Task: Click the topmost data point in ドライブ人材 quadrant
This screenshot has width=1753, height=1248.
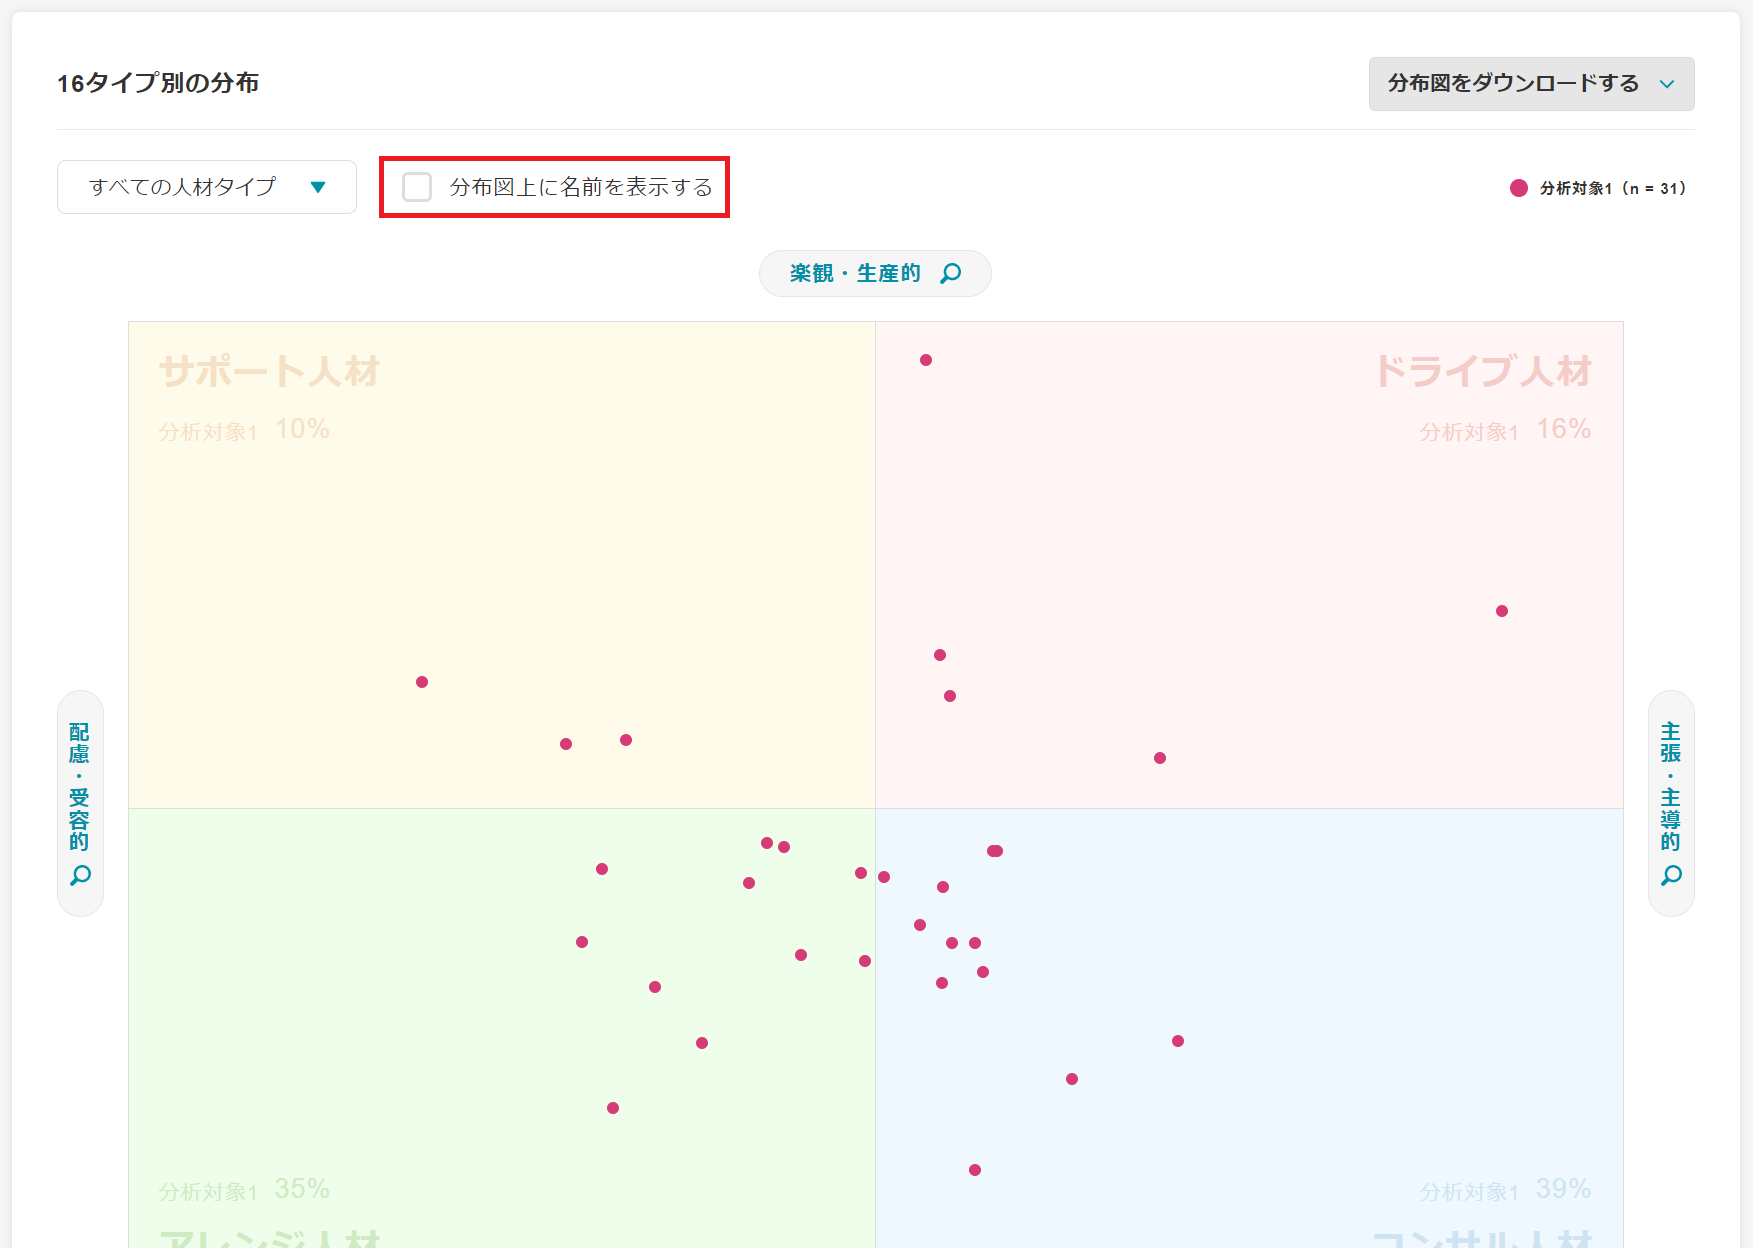Action: click(x=926, y=360)
